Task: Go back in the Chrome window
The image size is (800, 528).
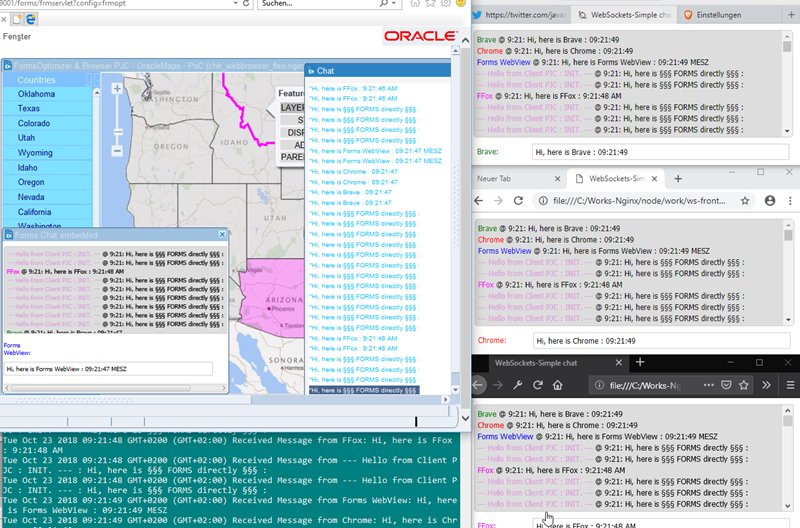Action: click(x=479, y=200)
